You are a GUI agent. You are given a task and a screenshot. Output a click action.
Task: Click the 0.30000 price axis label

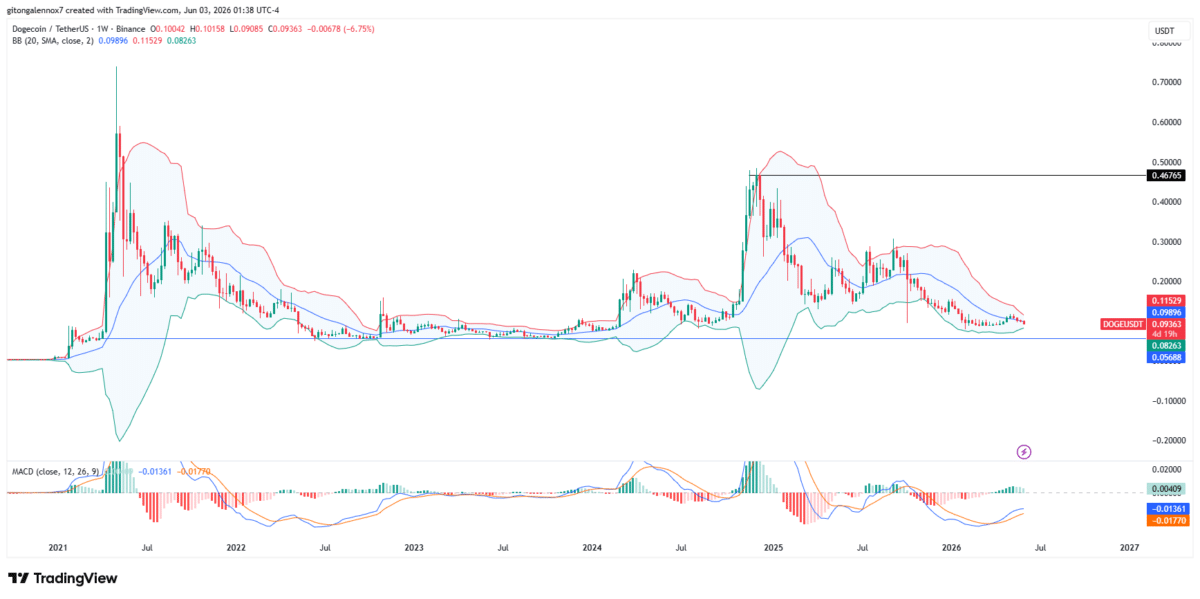[x=1166, y=242]
